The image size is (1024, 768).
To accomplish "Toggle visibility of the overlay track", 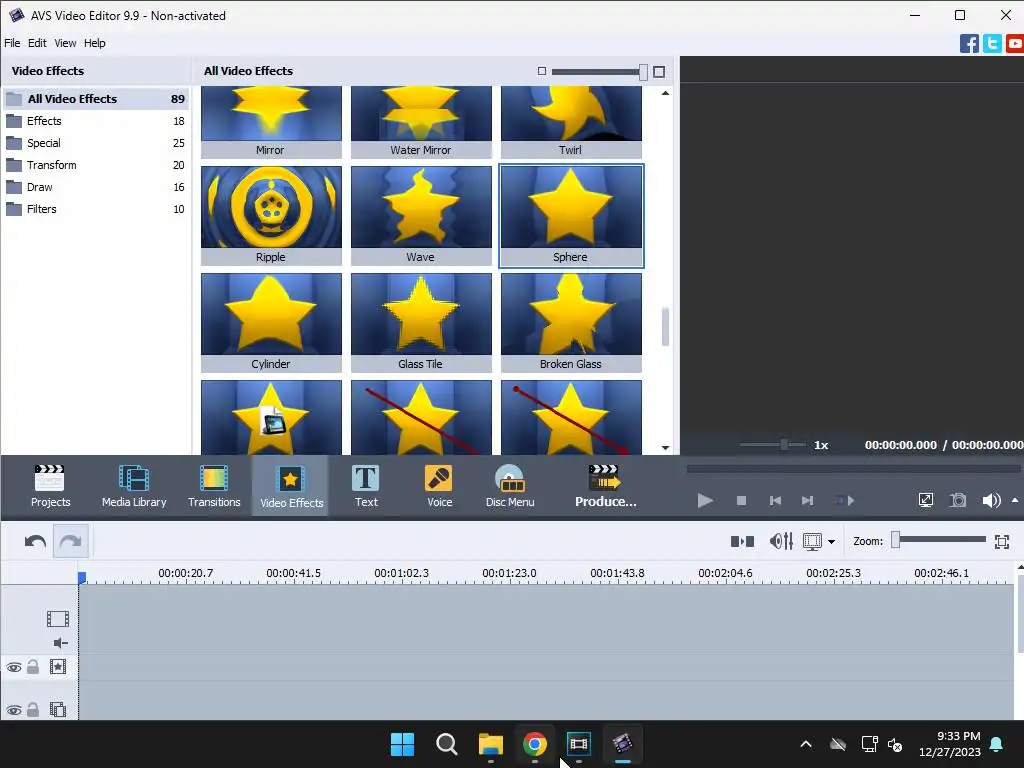I will [x=14, y=710].
